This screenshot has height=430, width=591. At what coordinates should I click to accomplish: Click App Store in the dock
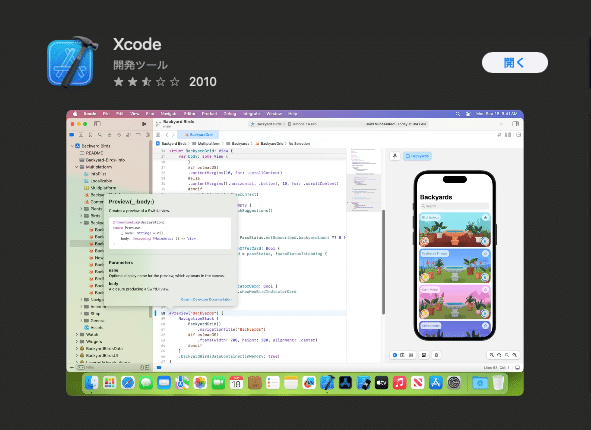coord(436,383)
